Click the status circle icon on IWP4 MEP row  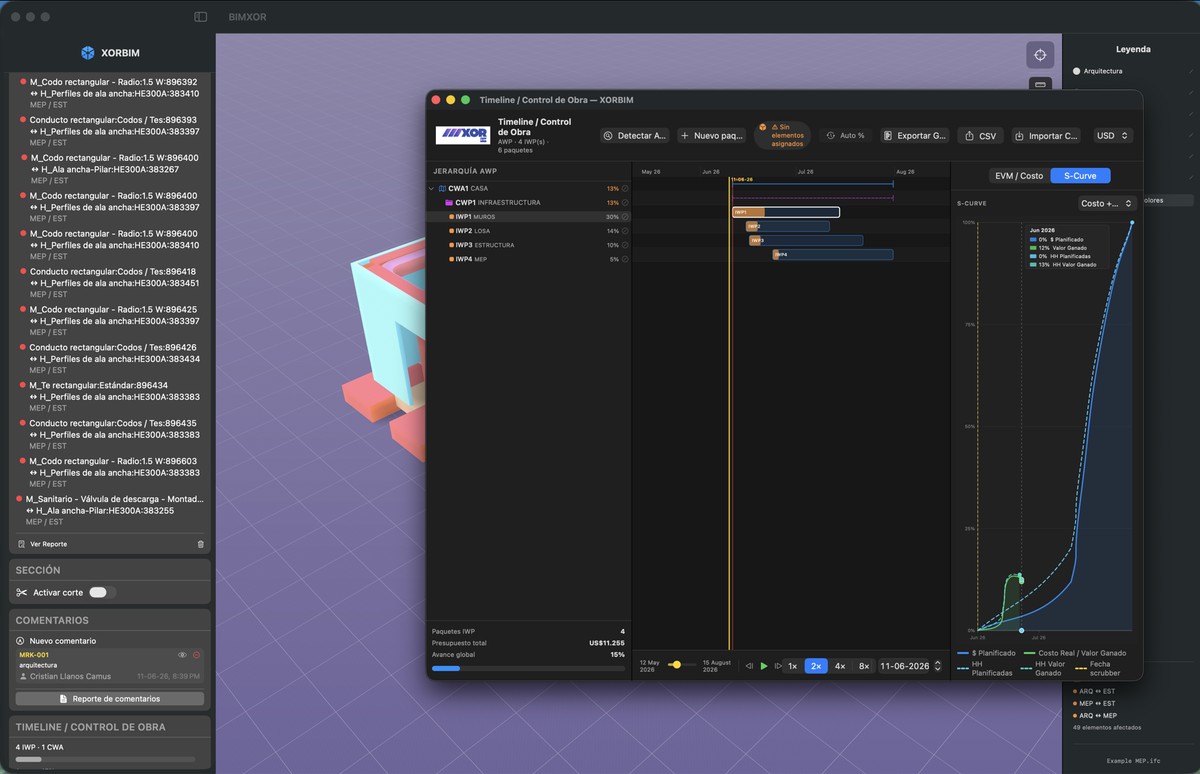coord(625,259)
